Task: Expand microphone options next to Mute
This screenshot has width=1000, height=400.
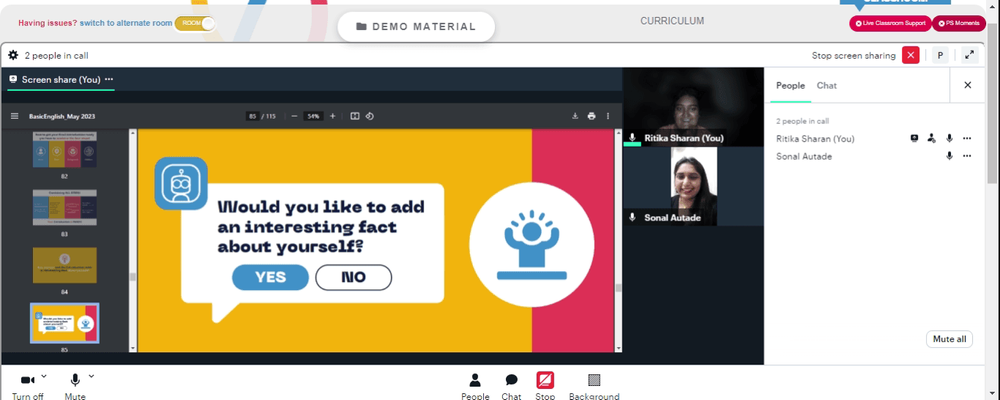Action: click(x=91, y=376)
